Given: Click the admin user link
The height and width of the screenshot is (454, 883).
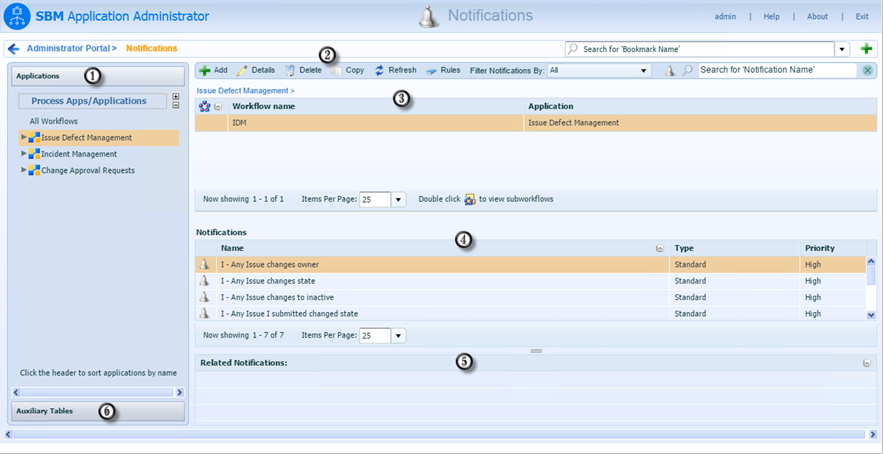Looking at the screenshot, I should [725, 16].
